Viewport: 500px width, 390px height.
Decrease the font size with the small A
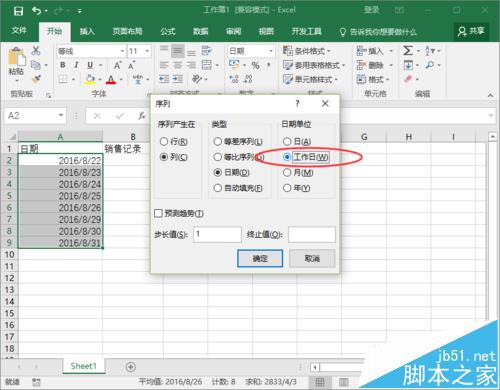(x=131, y=65)
